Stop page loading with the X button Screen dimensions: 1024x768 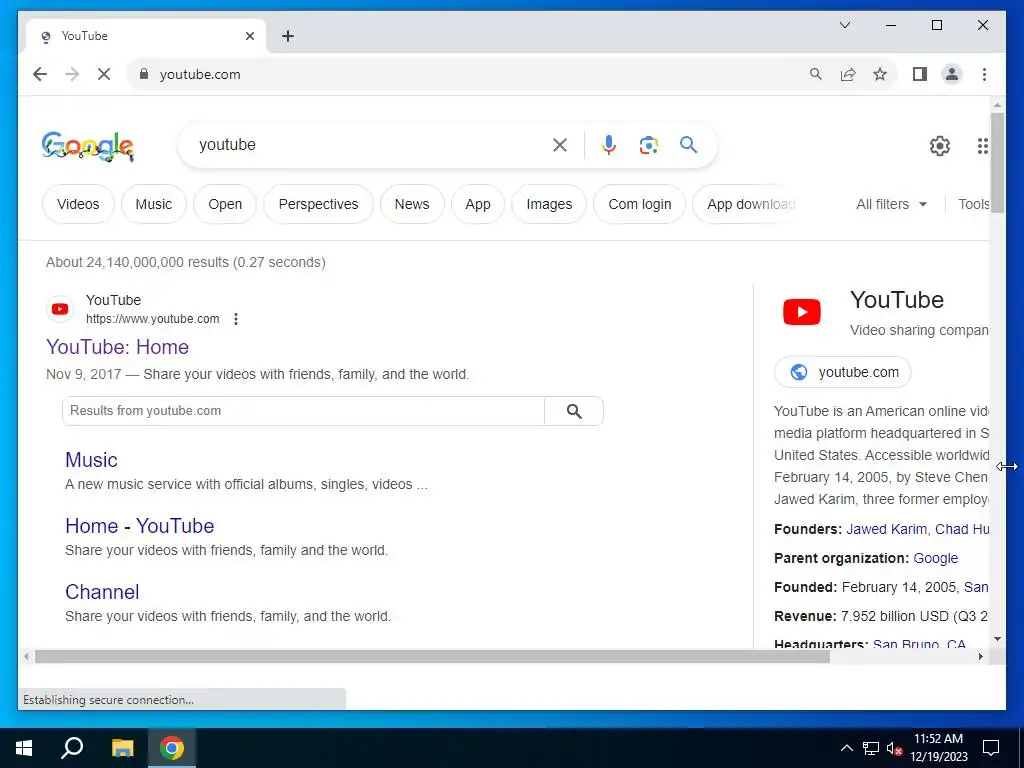[x=104, y=74]
